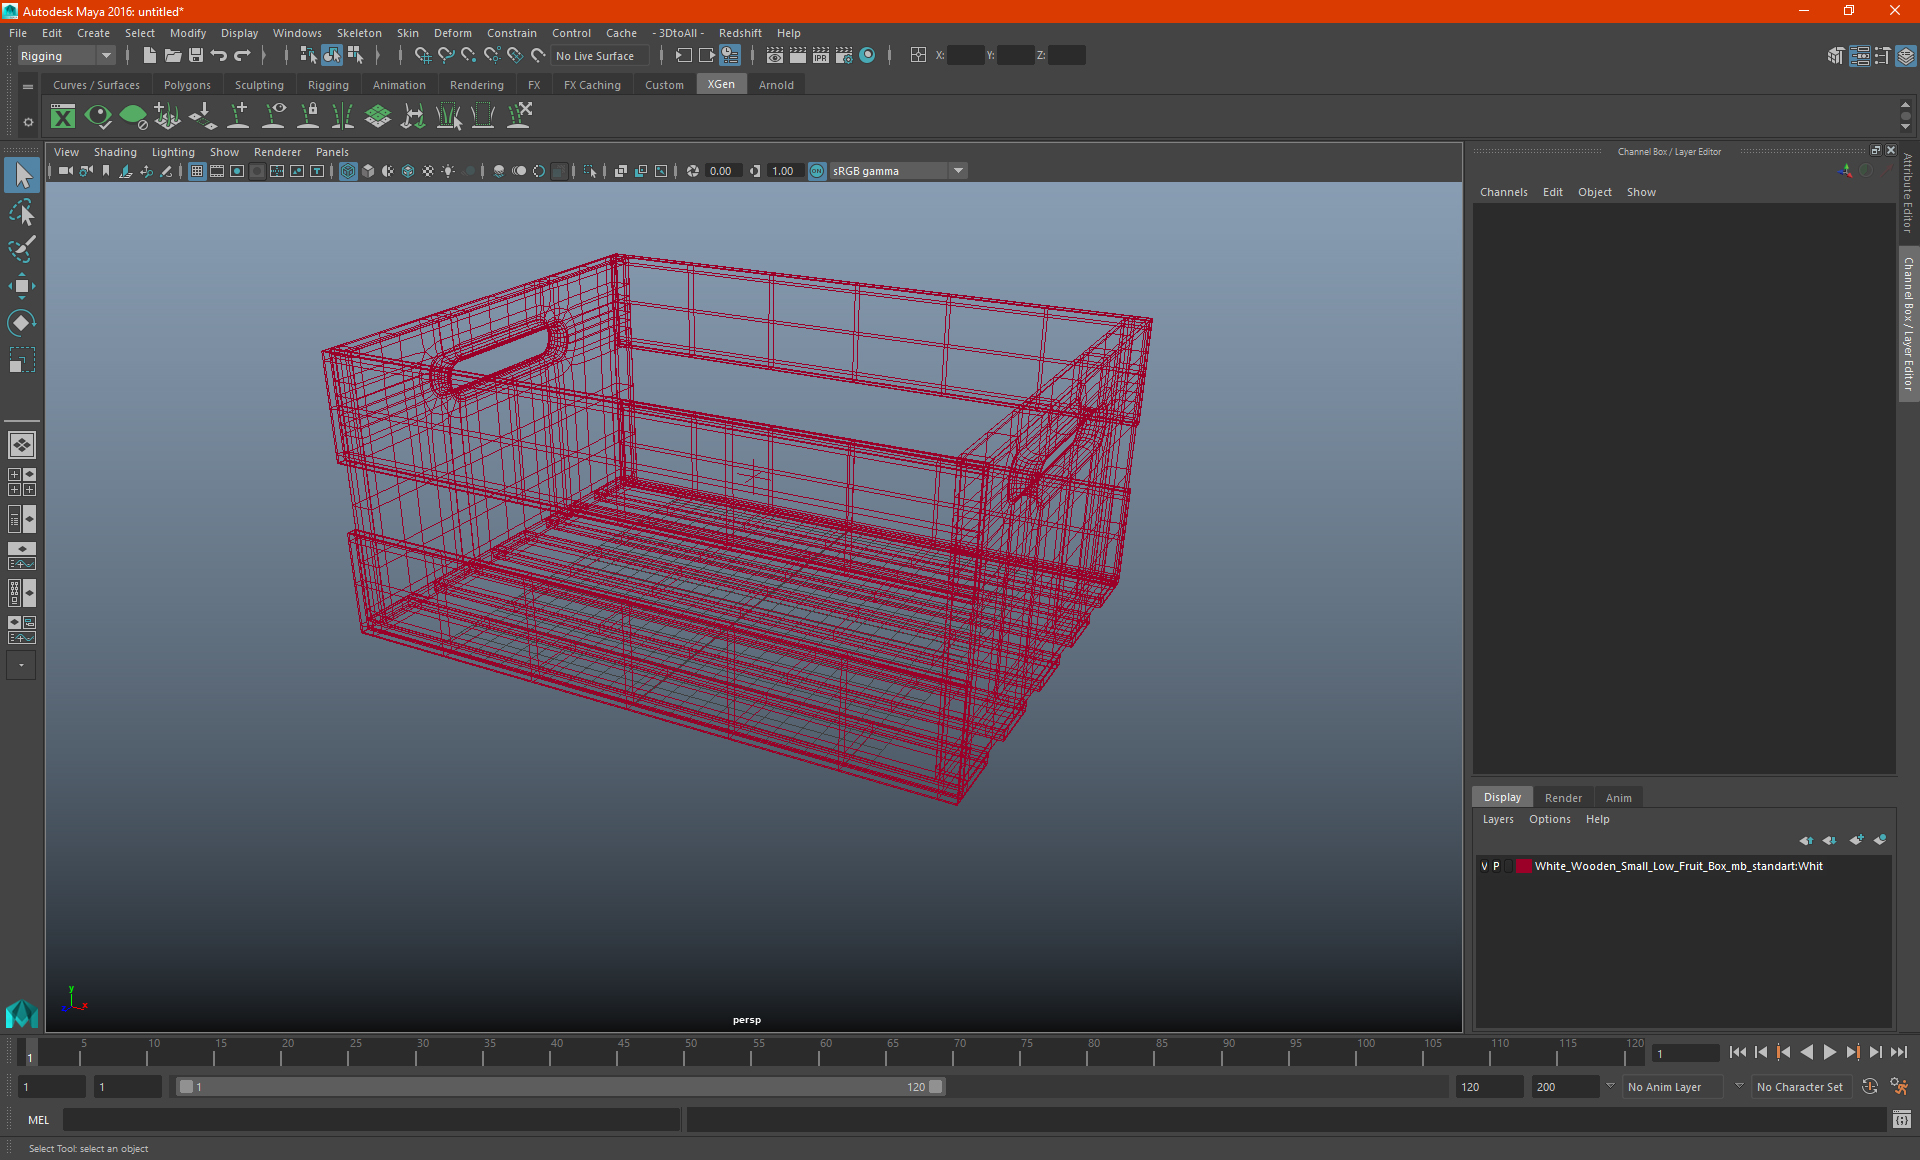Open Render View clapperboard icon
The height and width of the screenshot is (1160, 1920).
(x=775, y=56)
